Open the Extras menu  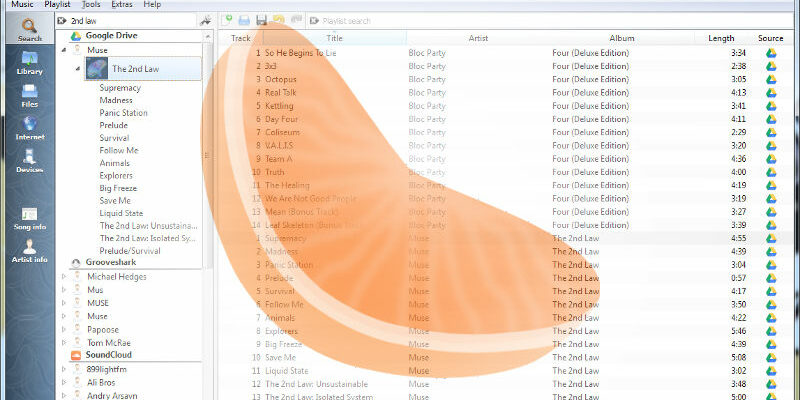[x=121, y=5]
